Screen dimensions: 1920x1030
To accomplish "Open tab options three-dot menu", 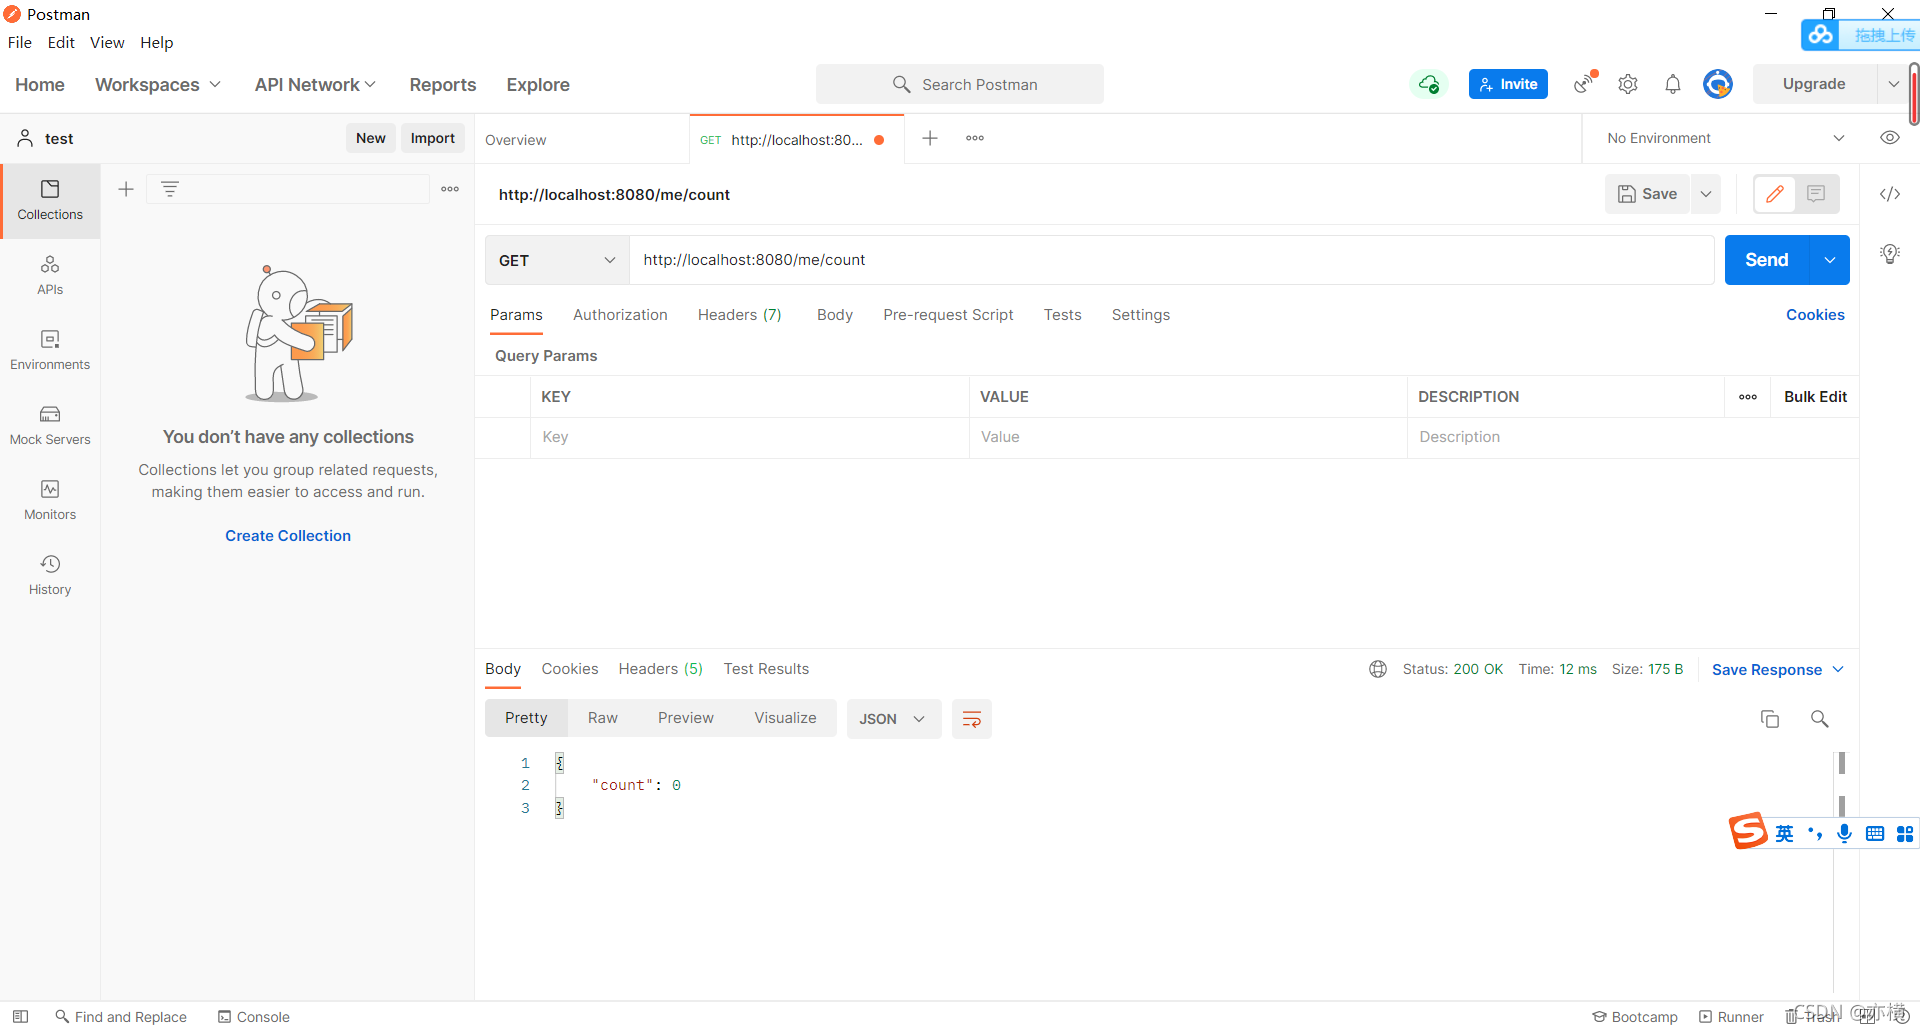I will pos(975,138).
